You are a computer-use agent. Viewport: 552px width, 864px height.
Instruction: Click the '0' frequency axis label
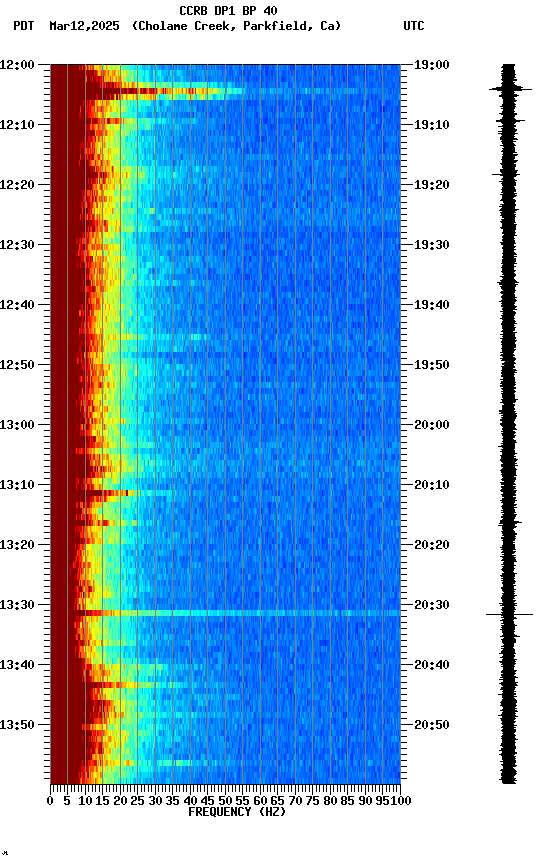tap(50, 801)
